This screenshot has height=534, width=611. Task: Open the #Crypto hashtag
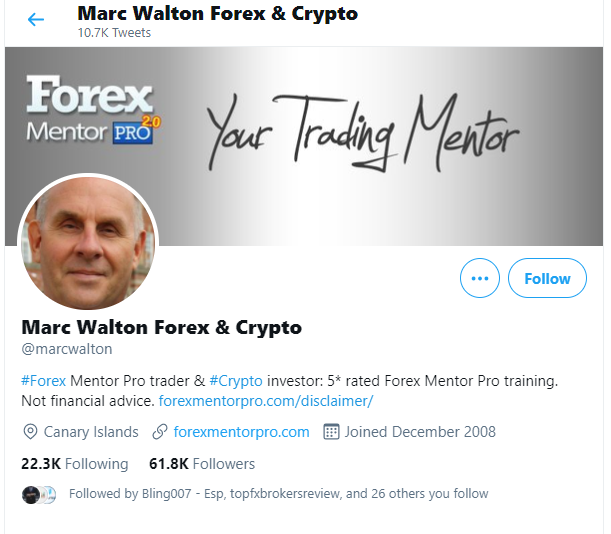(x=236, y=381)
